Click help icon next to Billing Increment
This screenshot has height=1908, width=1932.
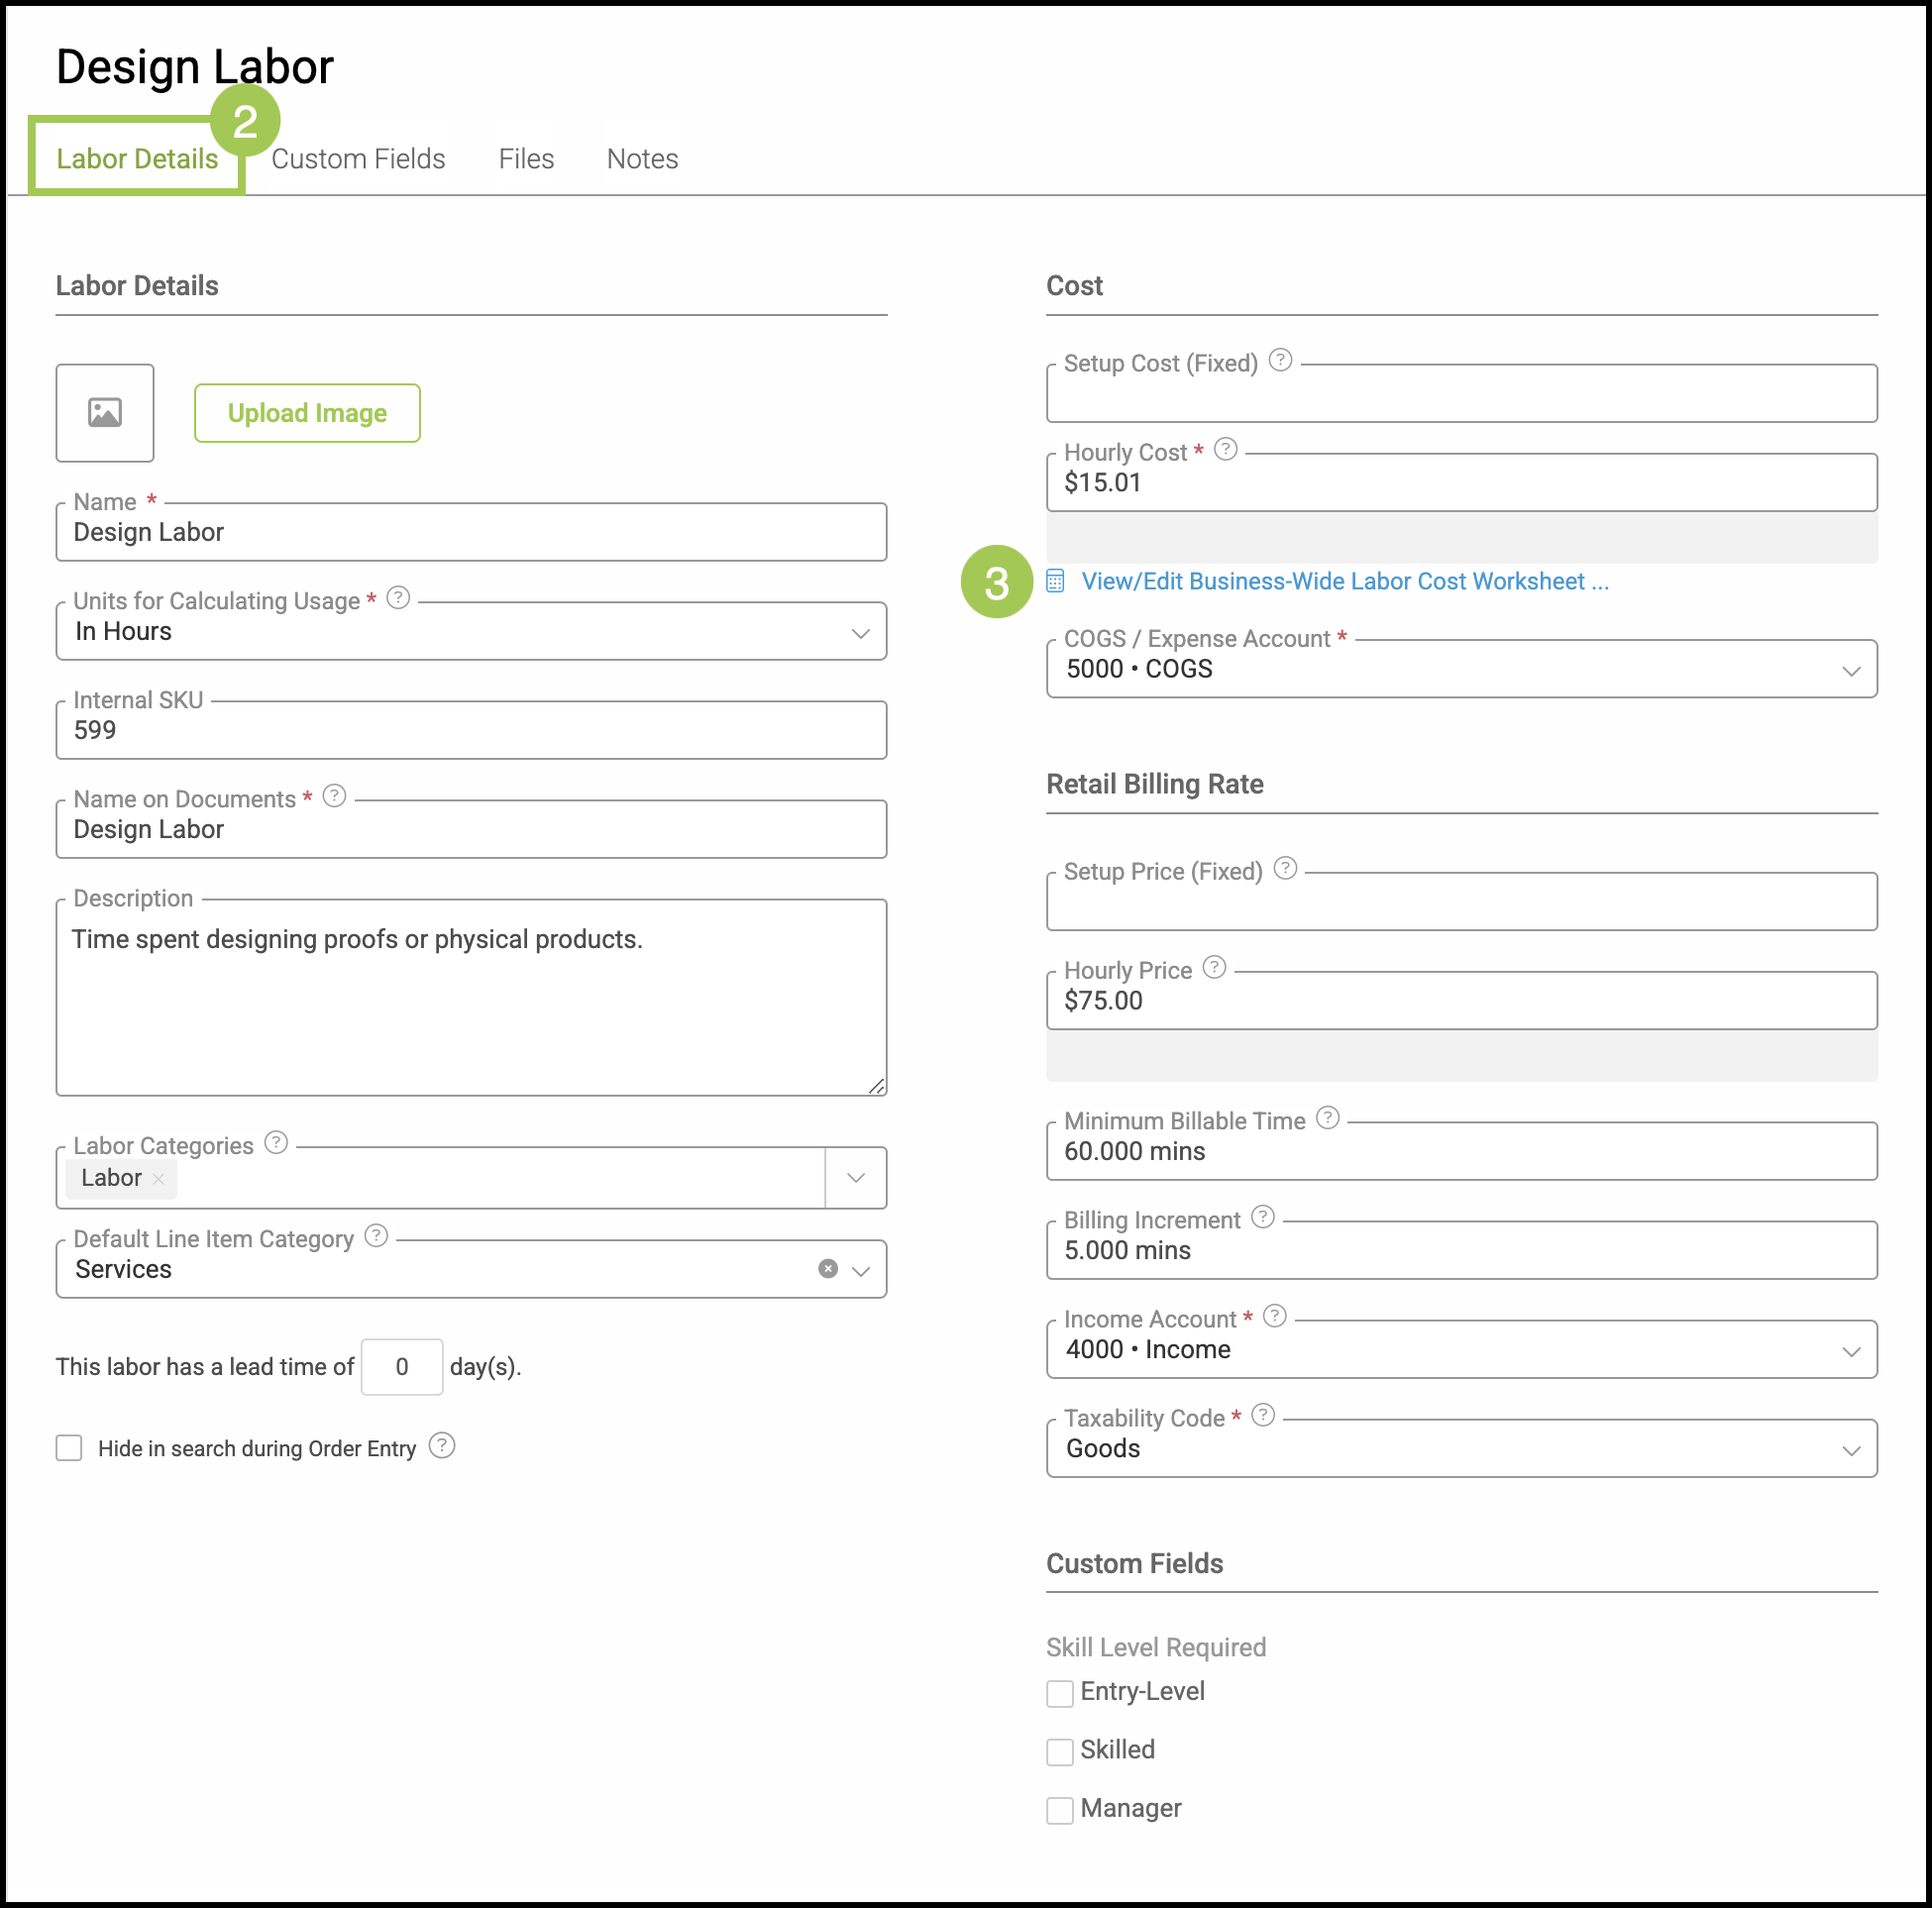pos(1263,1217)
